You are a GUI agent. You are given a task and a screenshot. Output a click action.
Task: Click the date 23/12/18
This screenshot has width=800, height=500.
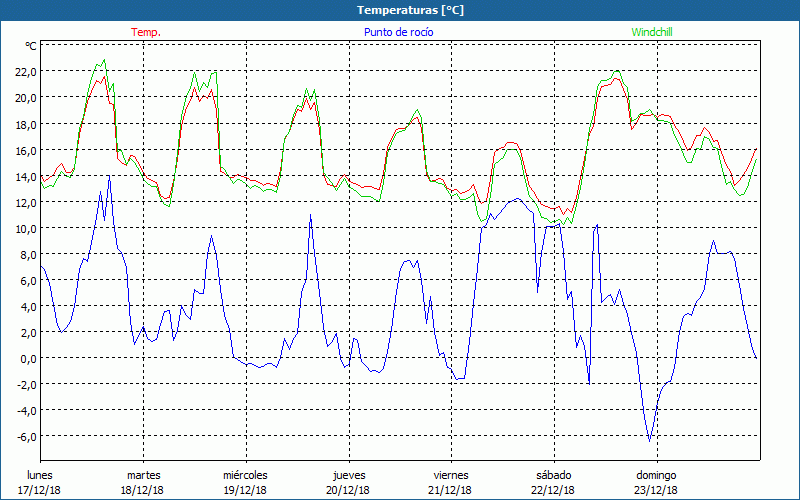pos(656,490)
